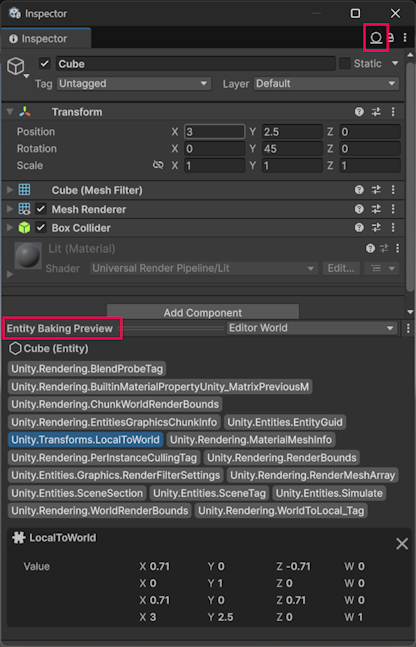Viewport: 416px width, 647px height.
Task: Click the Box Collider green cube icon
Action: pos(24,228)
